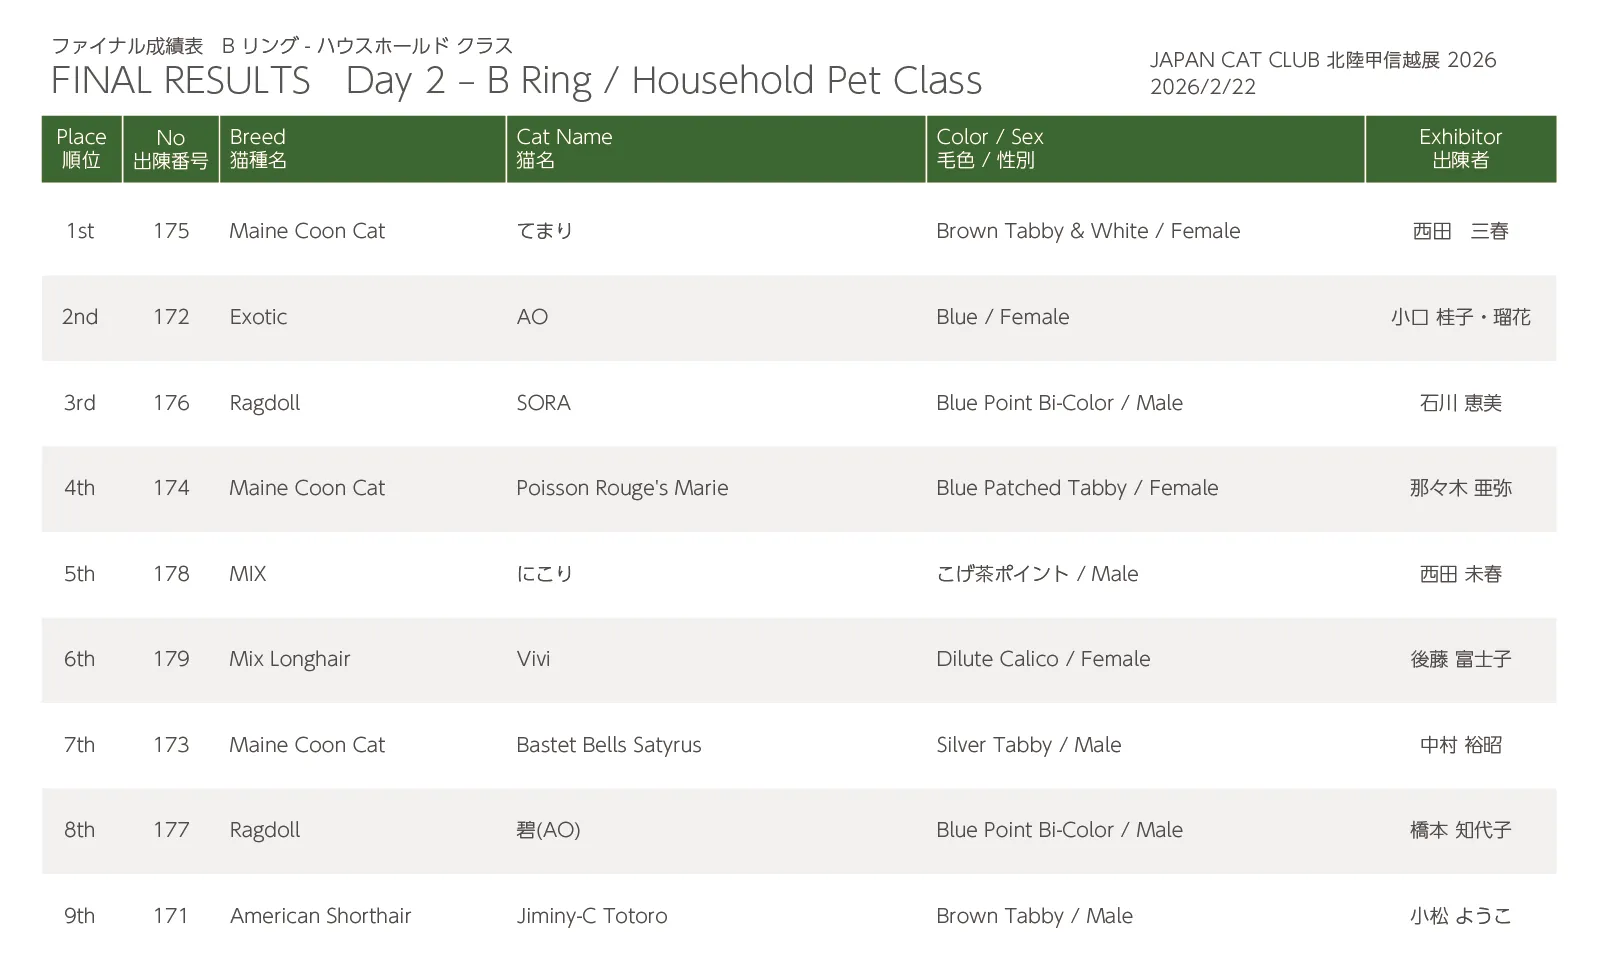Image resolution: width=1600 pixels, height=972 pixels.
Task: Click the American Shorthair breed cell
Action: click(320, 916)
